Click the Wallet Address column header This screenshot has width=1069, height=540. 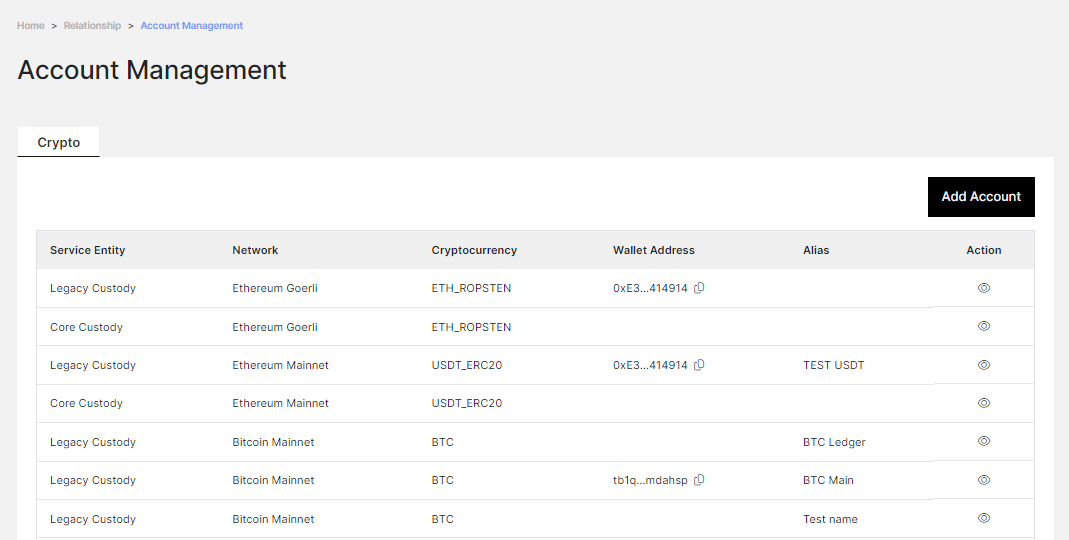point(653,250)
